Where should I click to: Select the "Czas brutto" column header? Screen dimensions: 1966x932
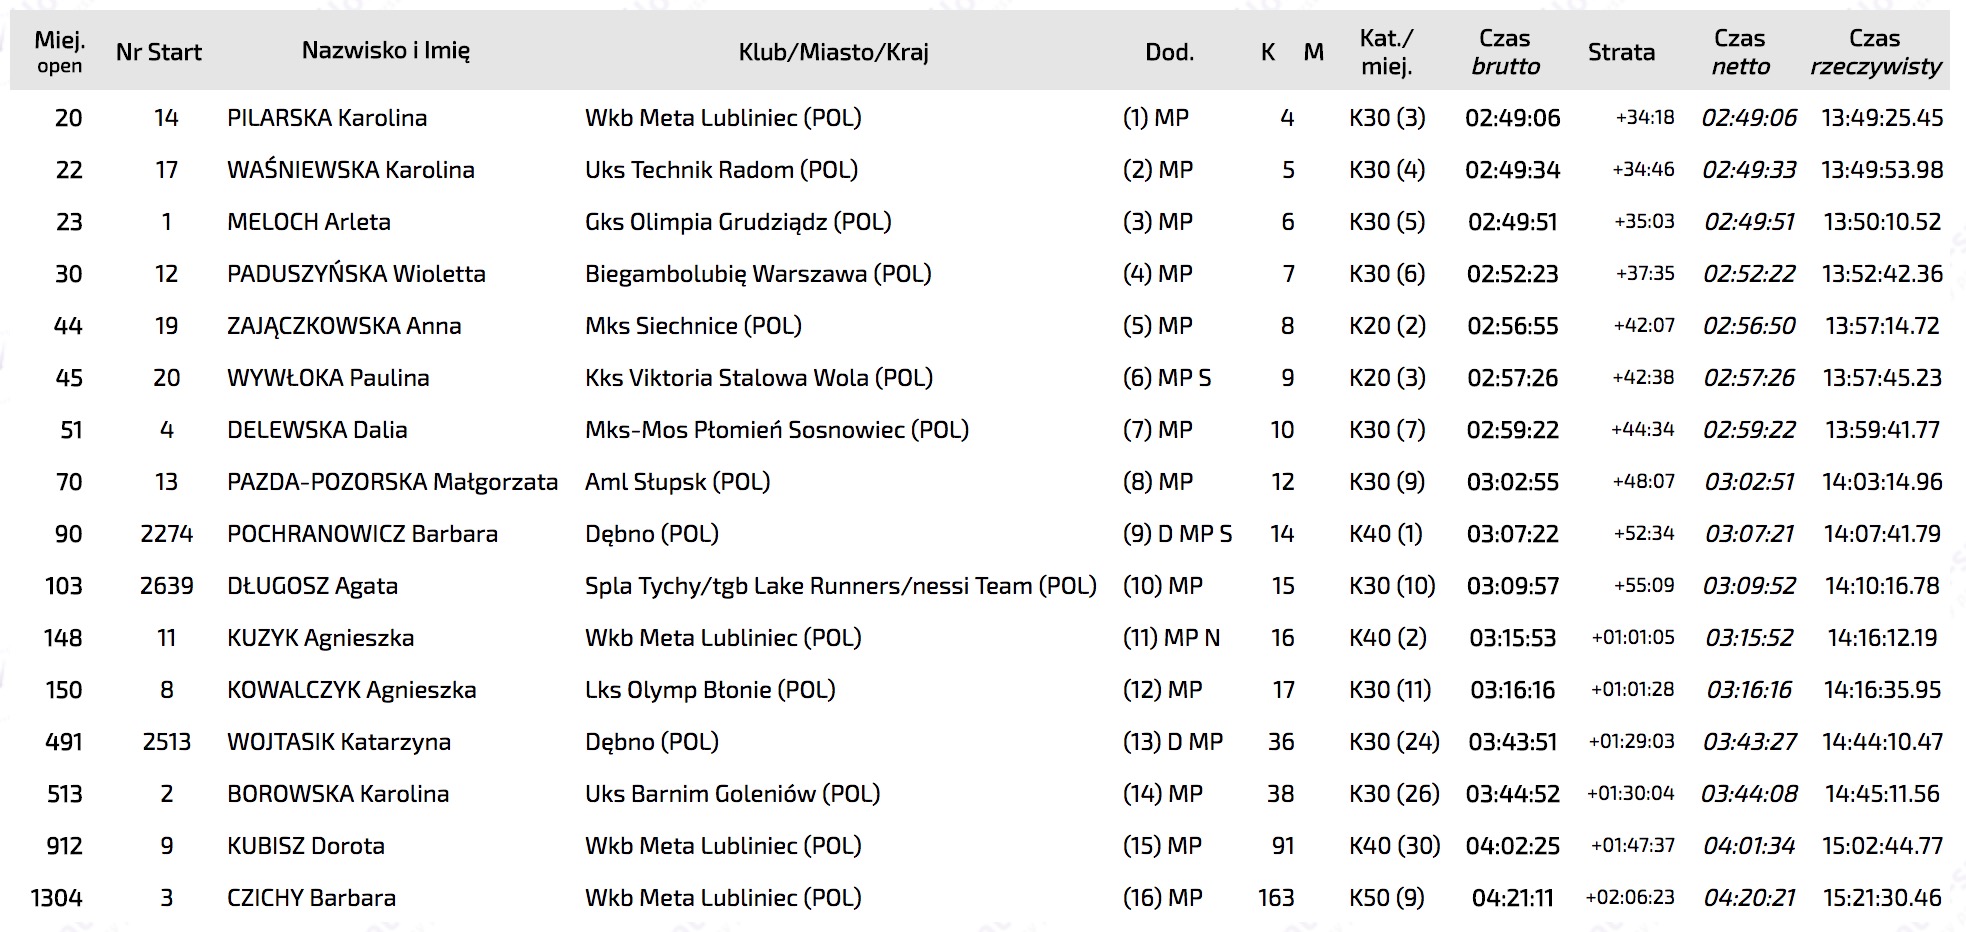tap(1505, 52)
